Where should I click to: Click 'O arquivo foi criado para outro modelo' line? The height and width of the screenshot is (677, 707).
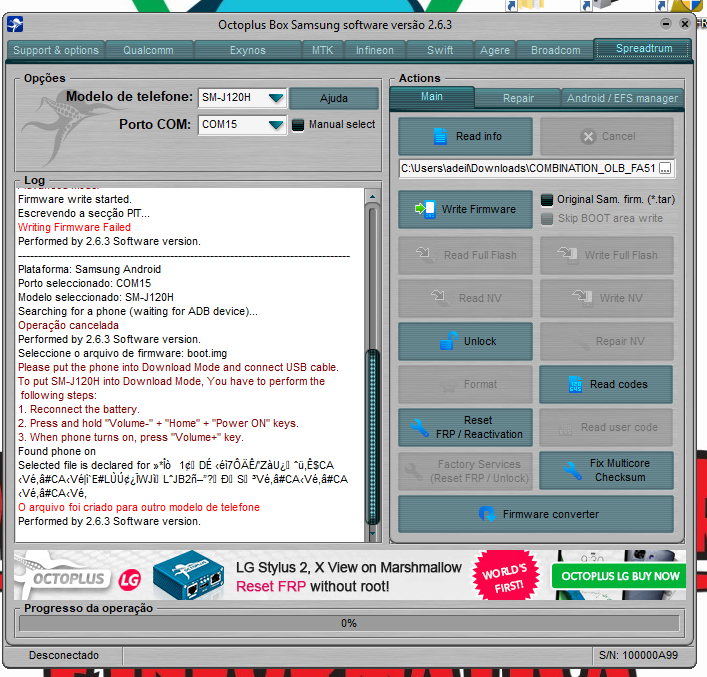tap(139, 507)
